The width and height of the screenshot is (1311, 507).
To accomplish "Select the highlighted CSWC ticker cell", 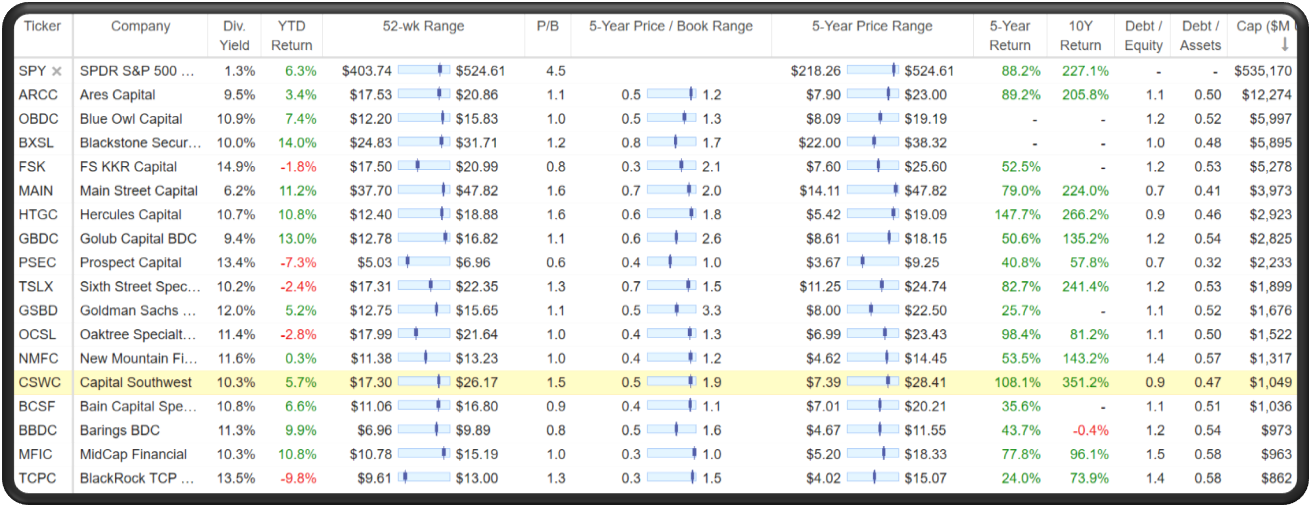I will click(x=41, y=382).
